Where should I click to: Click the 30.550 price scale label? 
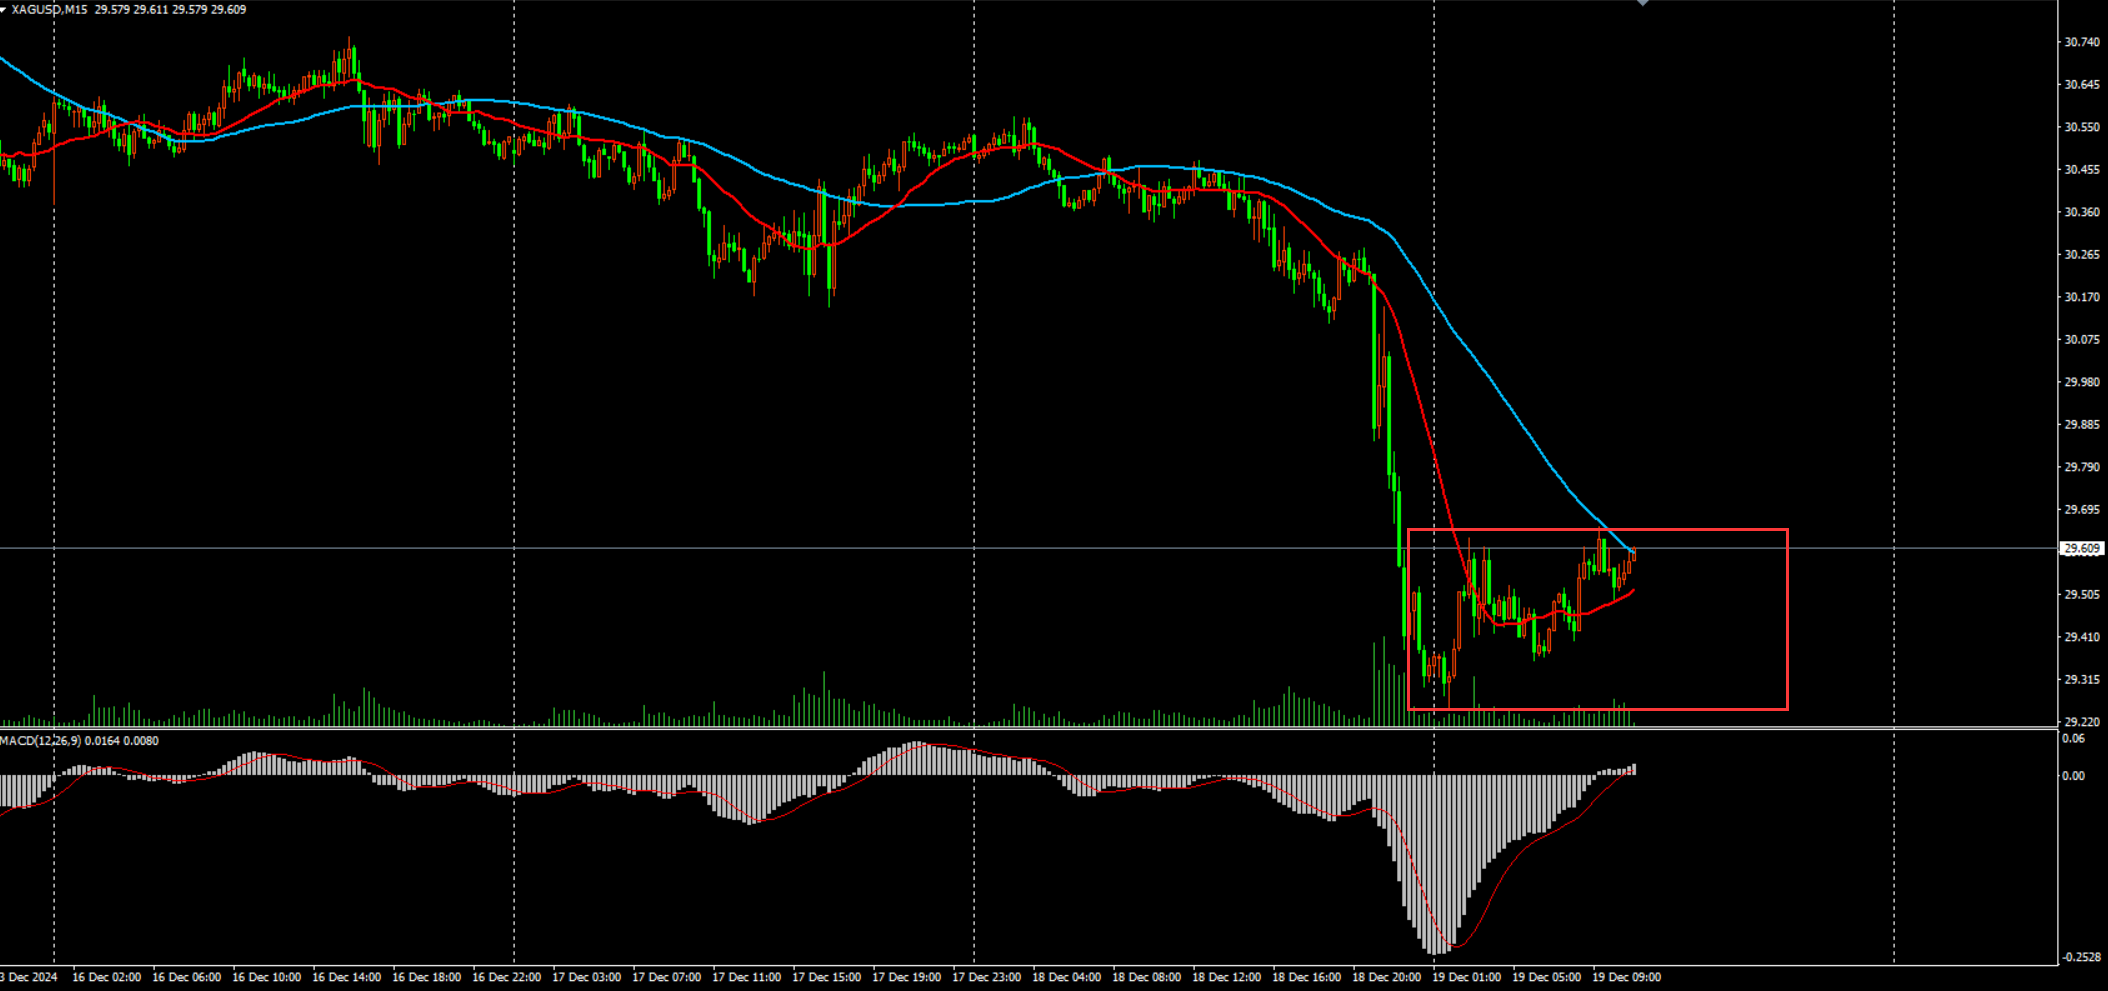click(2082, 127)
